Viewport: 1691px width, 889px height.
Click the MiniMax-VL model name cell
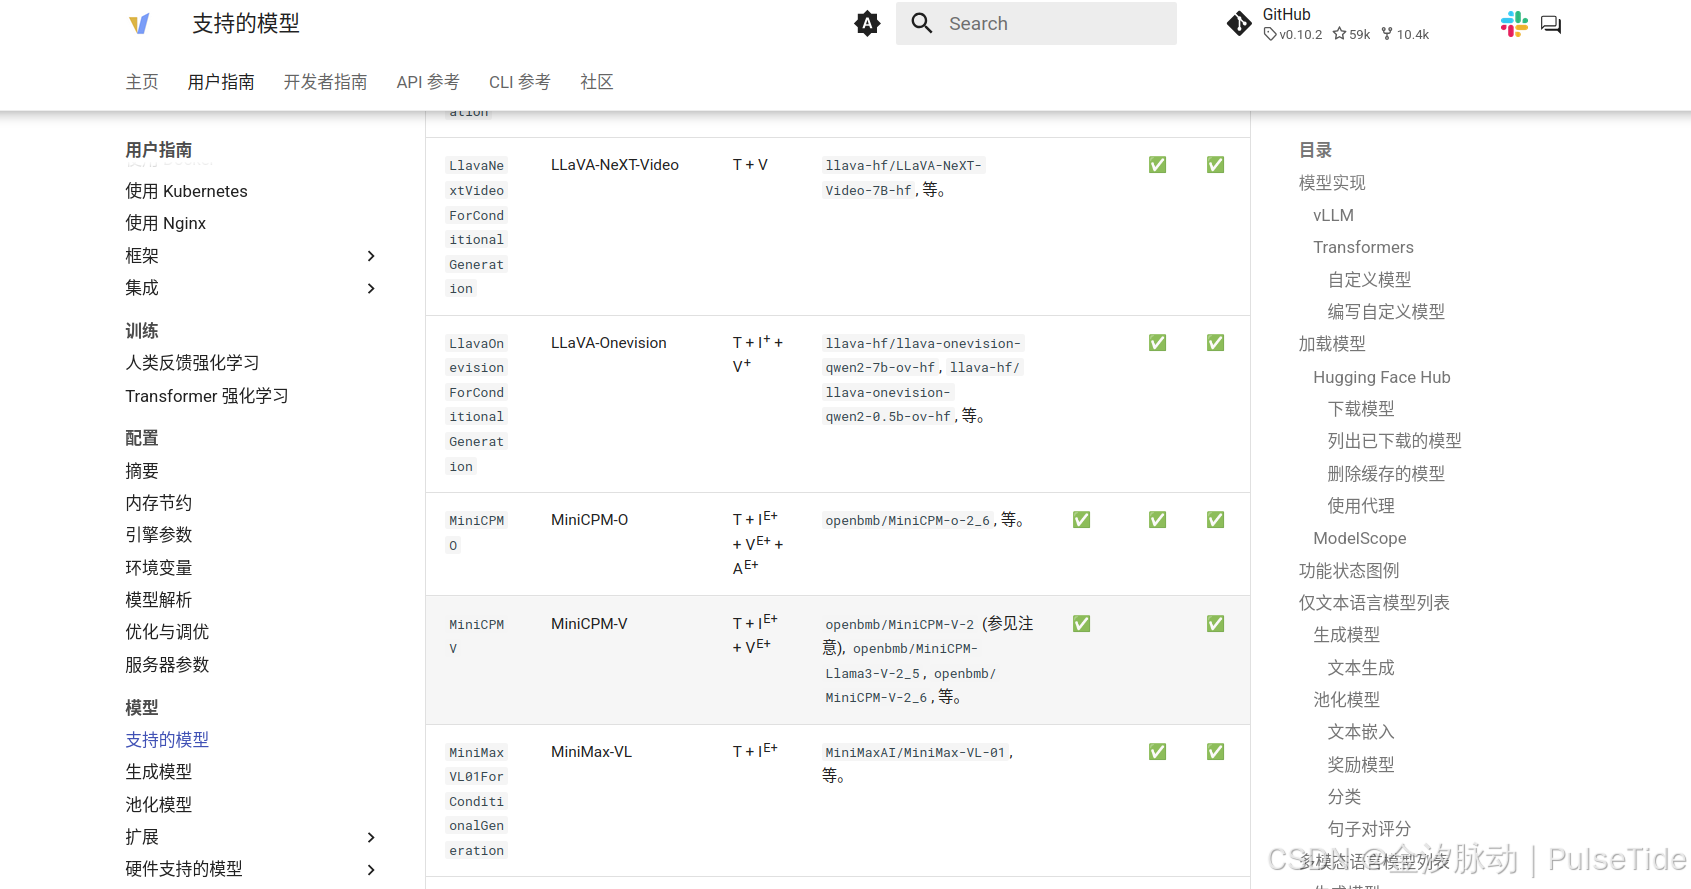(x=591, y=752)
